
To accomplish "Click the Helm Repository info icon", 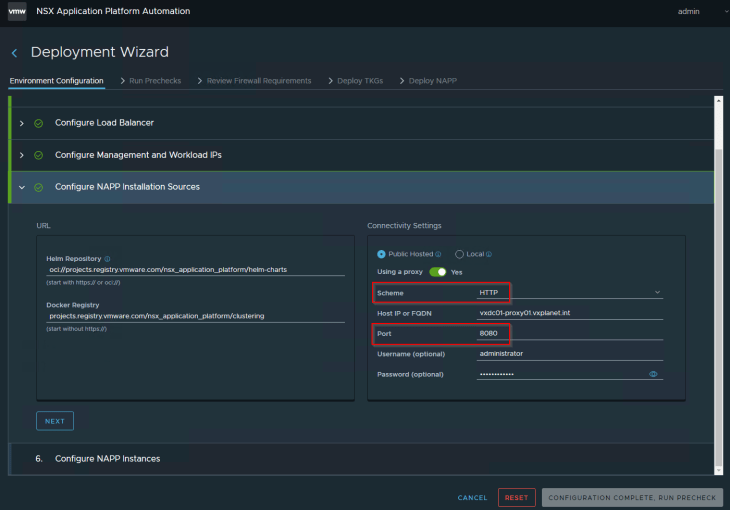I will tap(107, 258).
